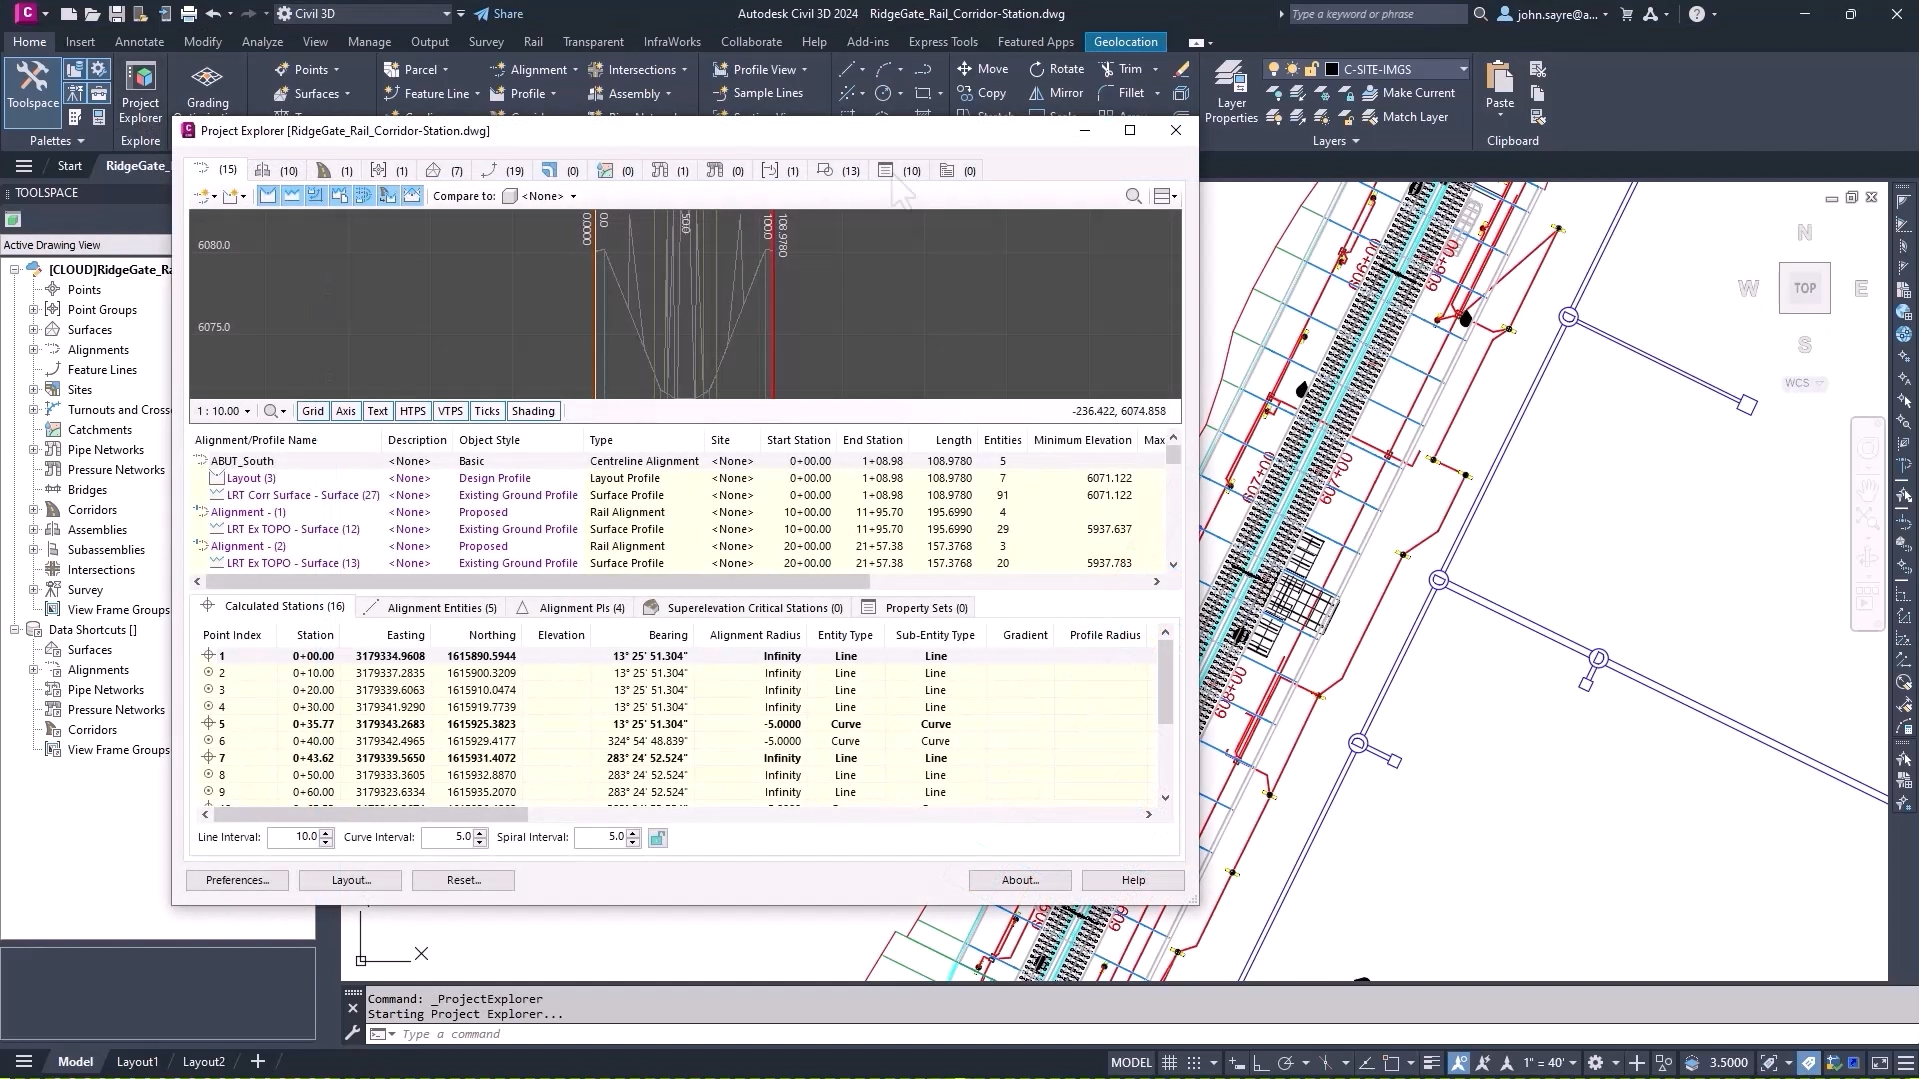Click the Line Interval value field
Viewport: 1919px width, 1079px height.
(293, 837)
